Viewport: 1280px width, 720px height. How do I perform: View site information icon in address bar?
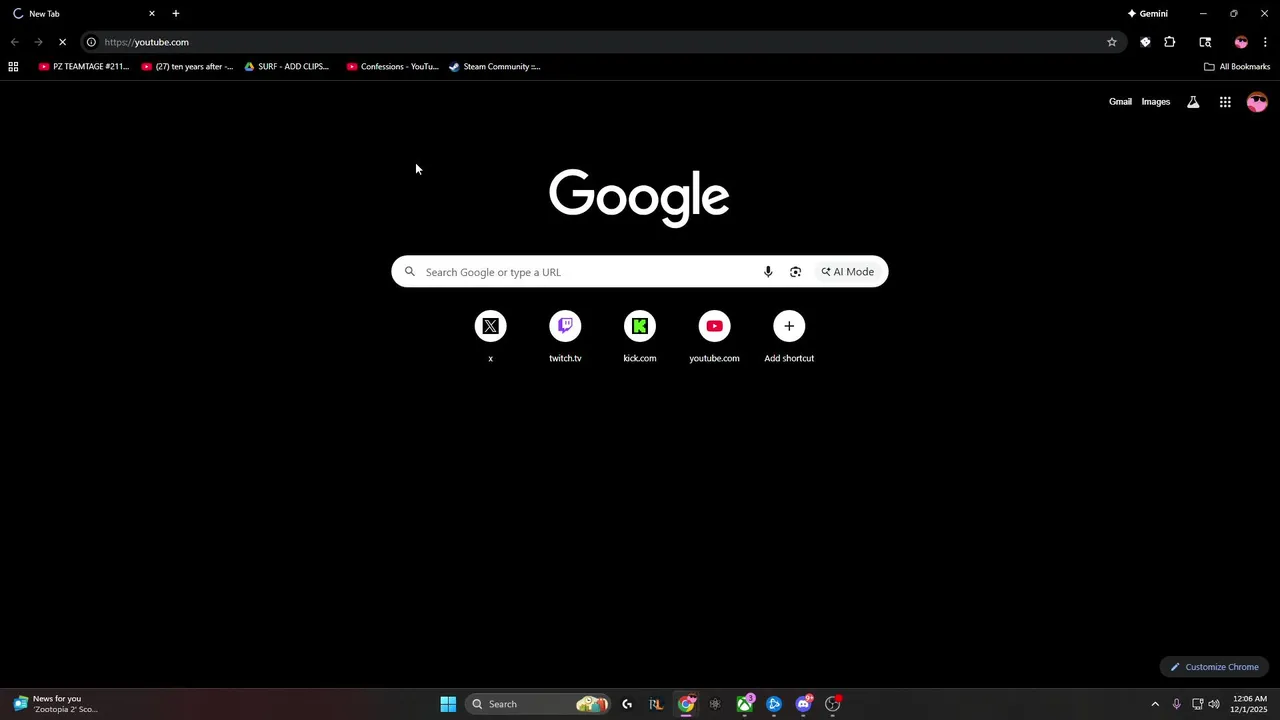coord(91,42)
